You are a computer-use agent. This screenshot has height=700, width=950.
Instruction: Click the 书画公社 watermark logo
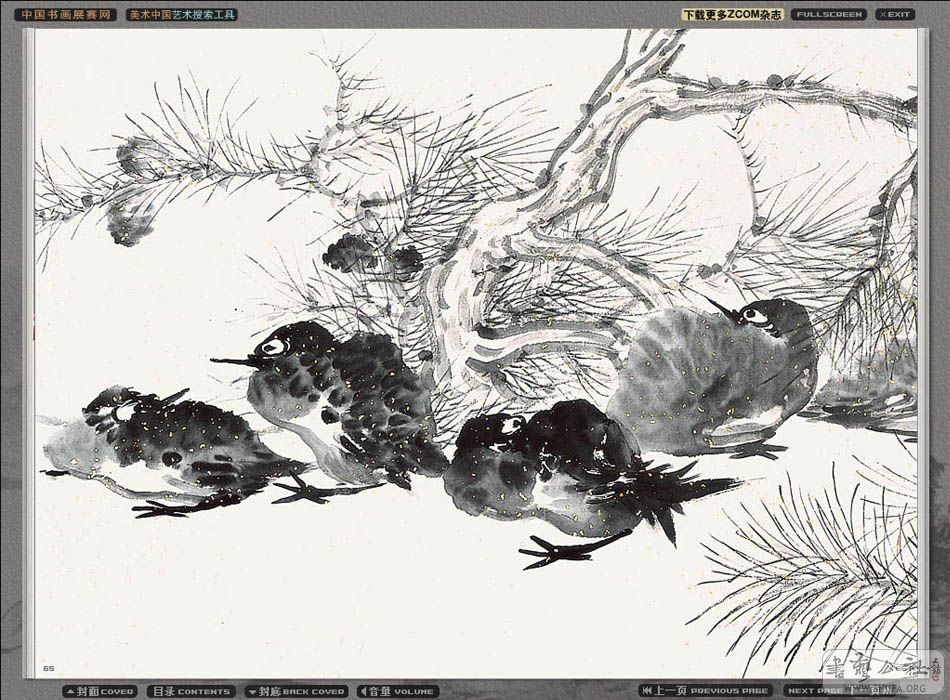880,668
